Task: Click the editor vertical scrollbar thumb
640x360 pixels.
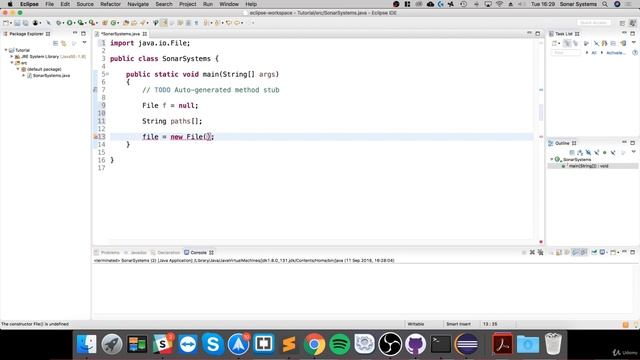Action: point(541,112)
